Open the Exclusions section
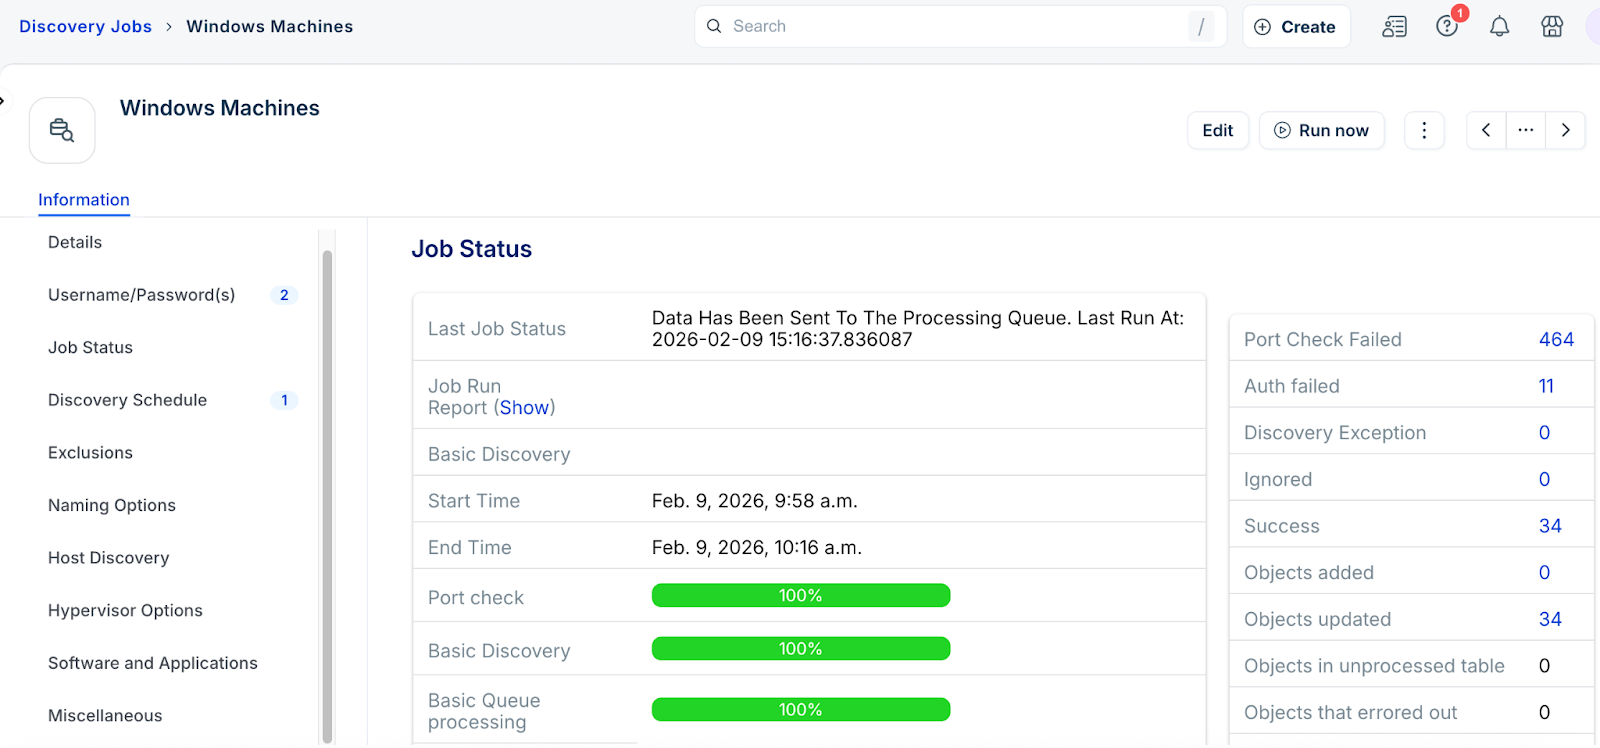The image size is (1600, 748). click(x=90, y=453)
